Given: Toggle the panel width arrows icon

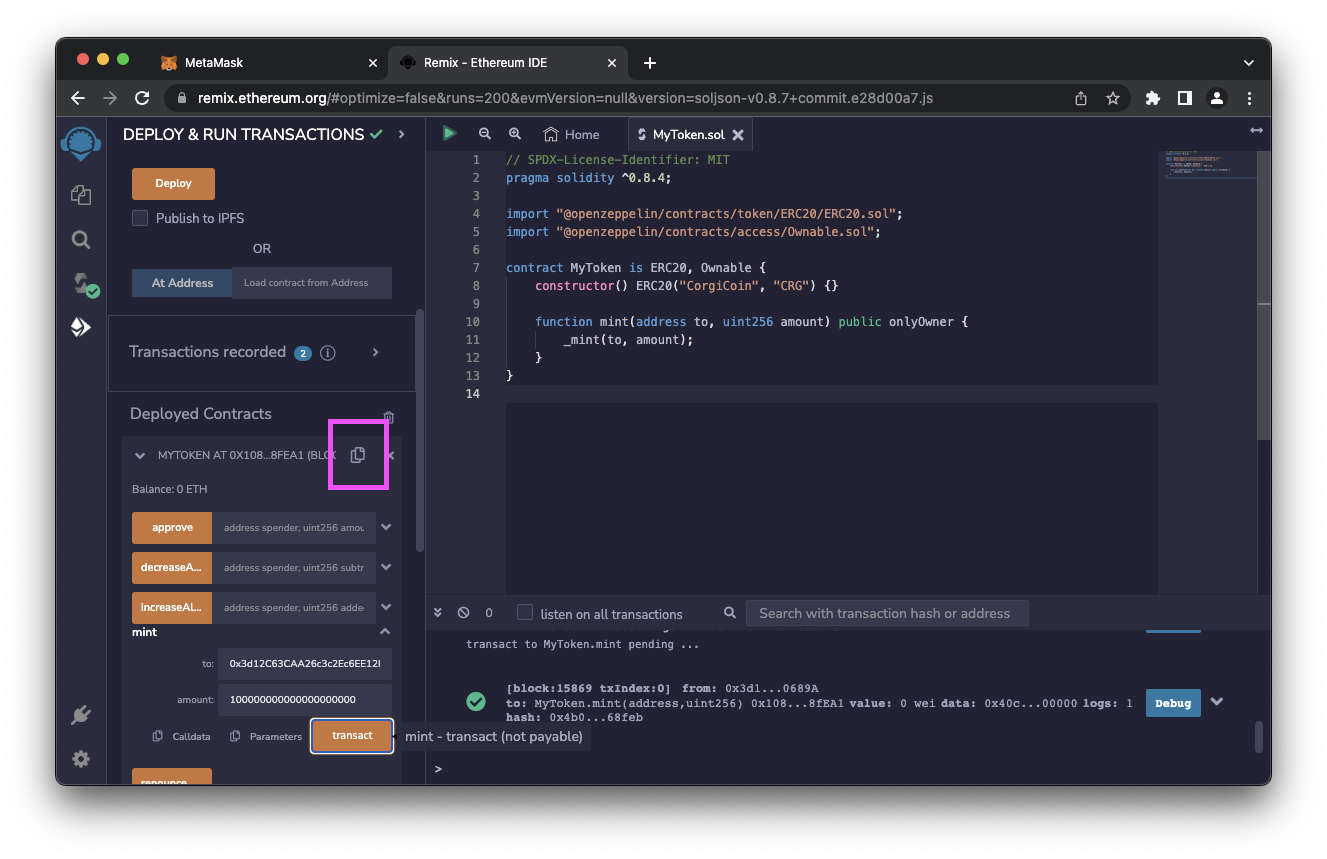Looking at the screenshot, I should 1256,131.
